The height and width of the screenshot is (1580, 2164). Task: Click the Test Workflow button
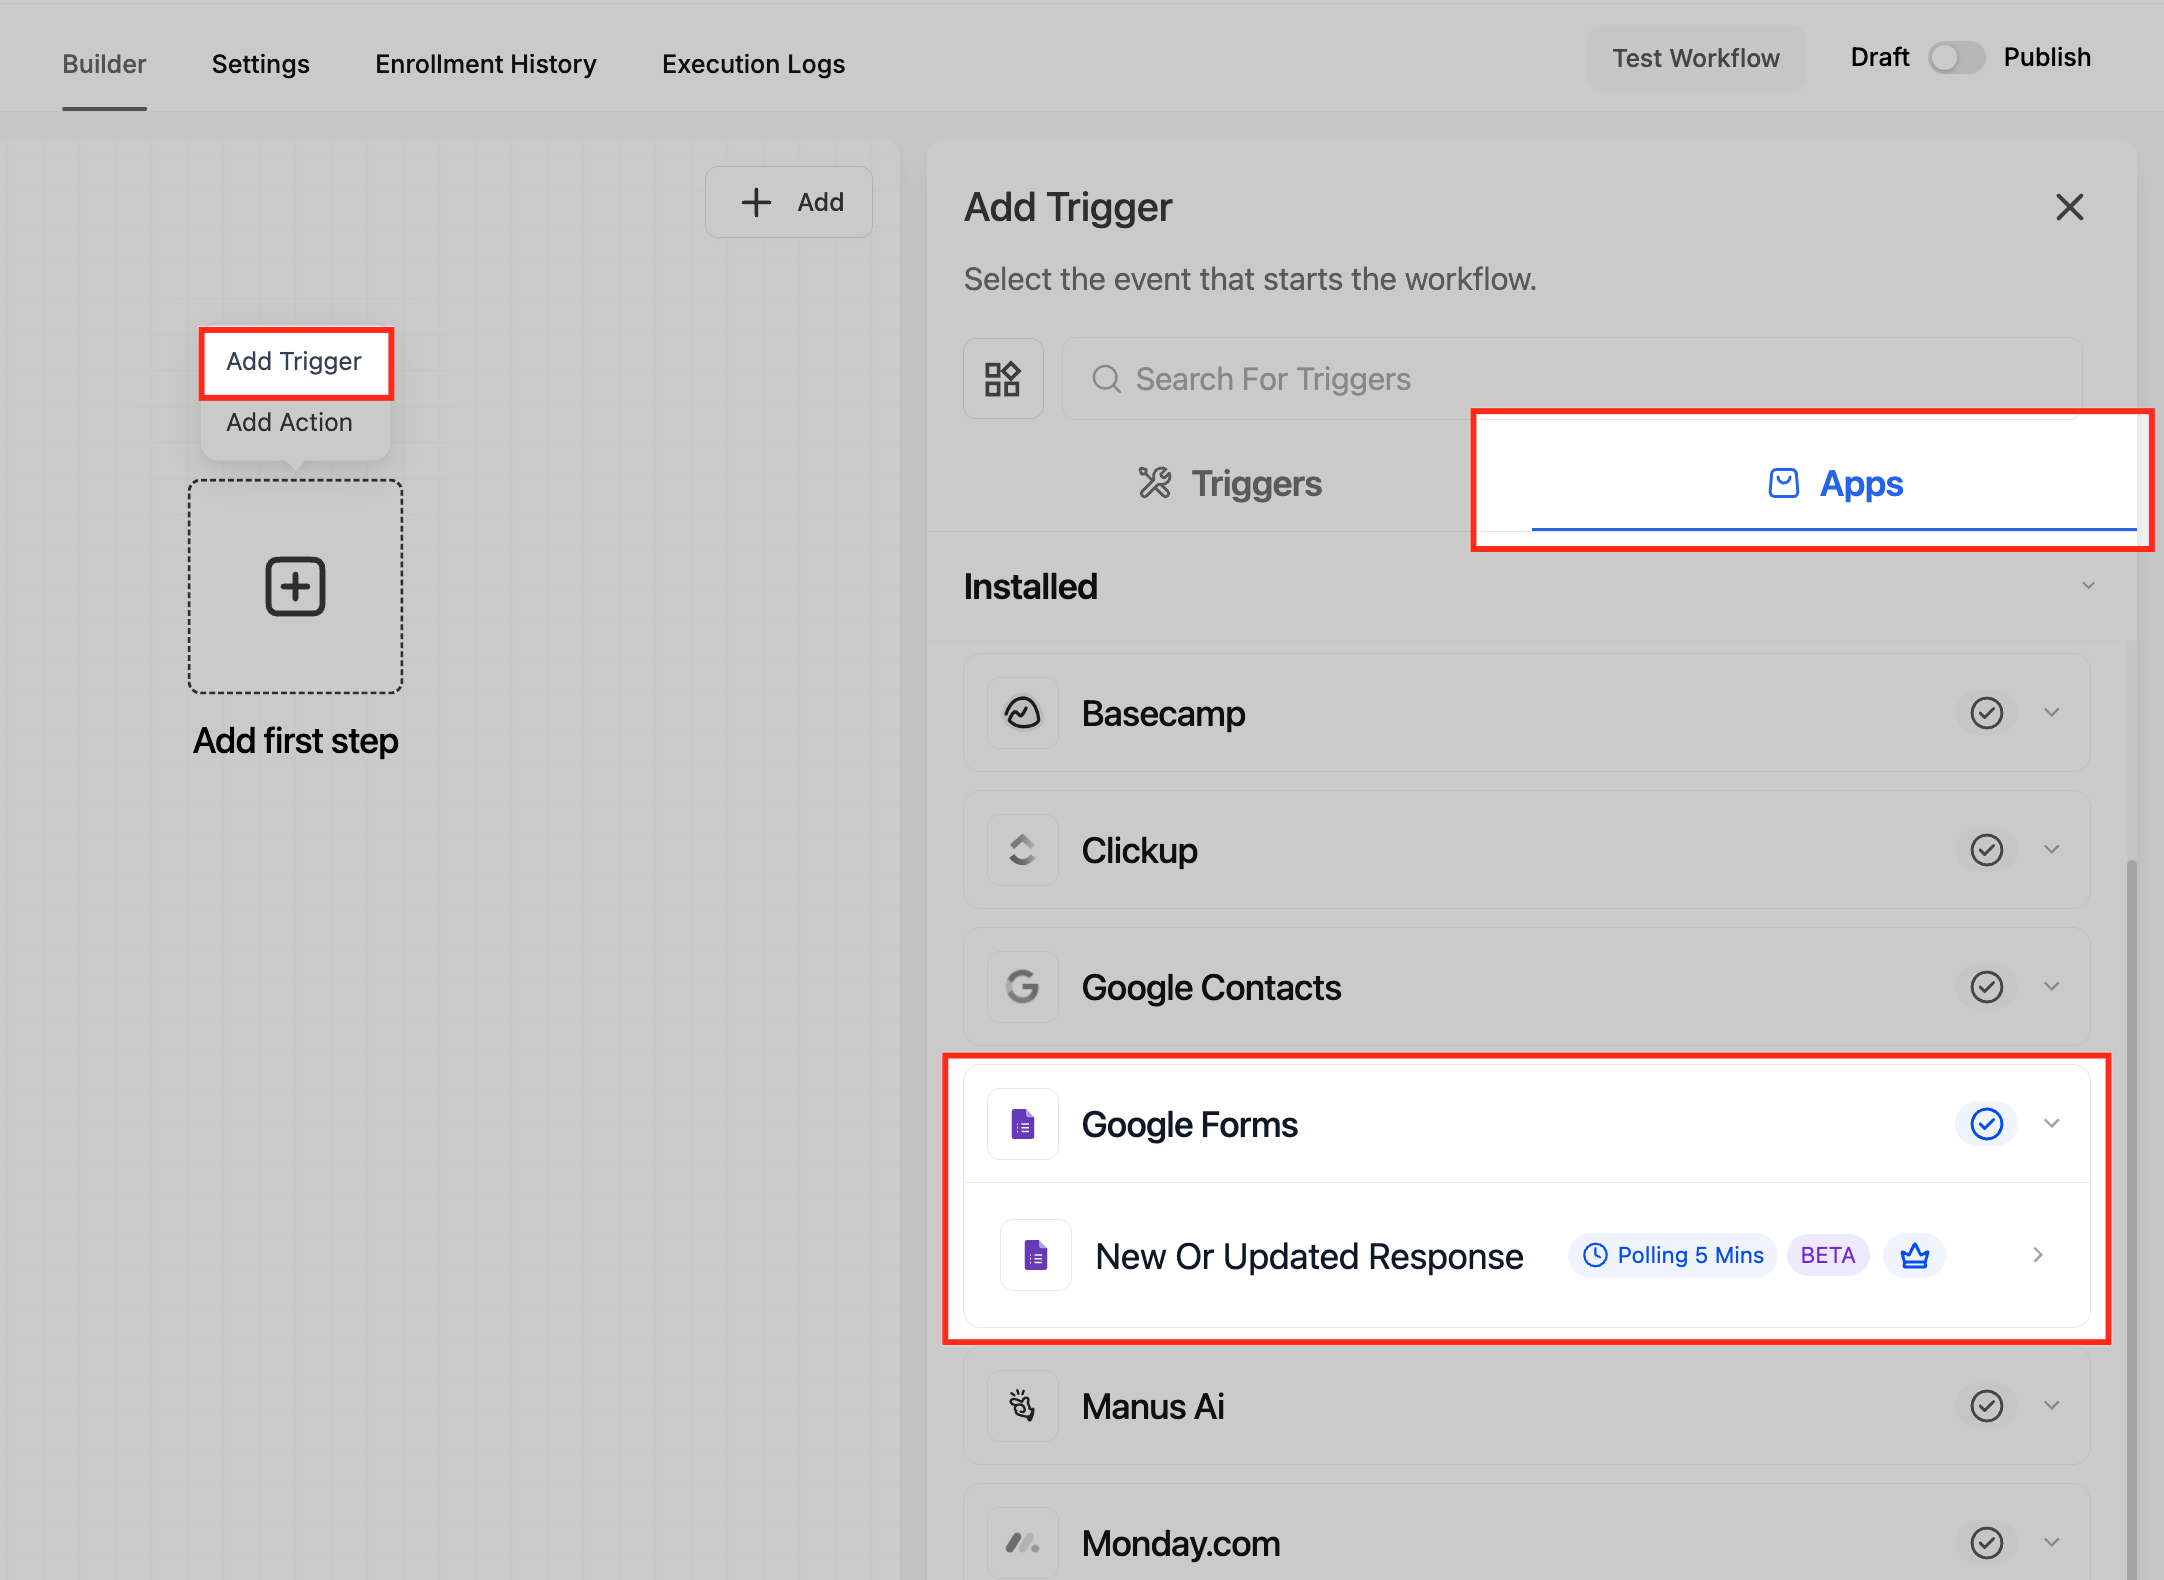(1695, 58)
